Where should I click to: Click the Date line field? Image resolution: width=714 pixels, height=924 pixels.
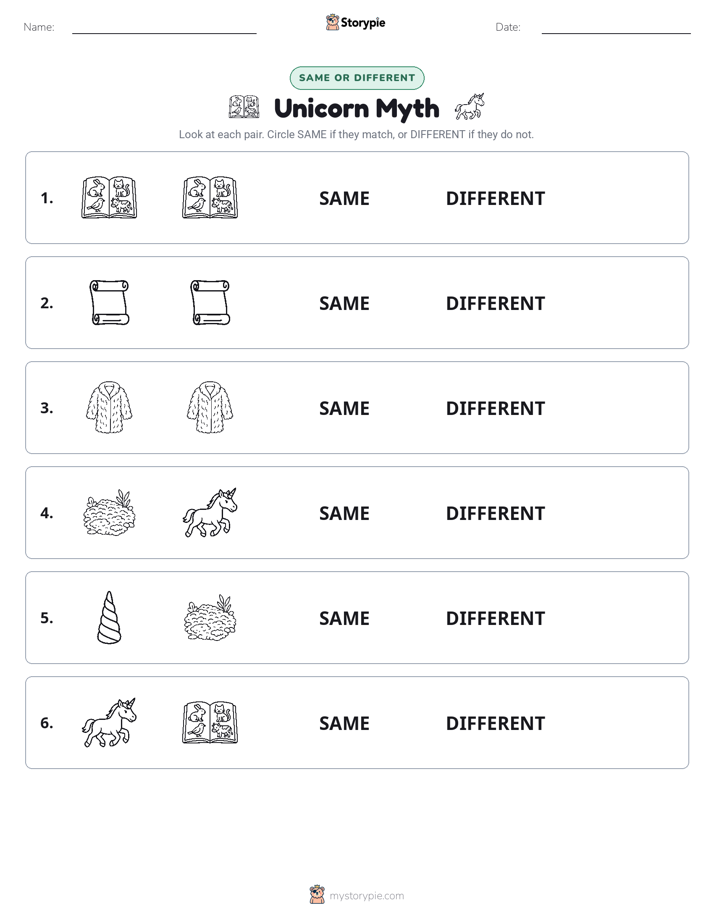pyautogui.click(x=616, y=27)
